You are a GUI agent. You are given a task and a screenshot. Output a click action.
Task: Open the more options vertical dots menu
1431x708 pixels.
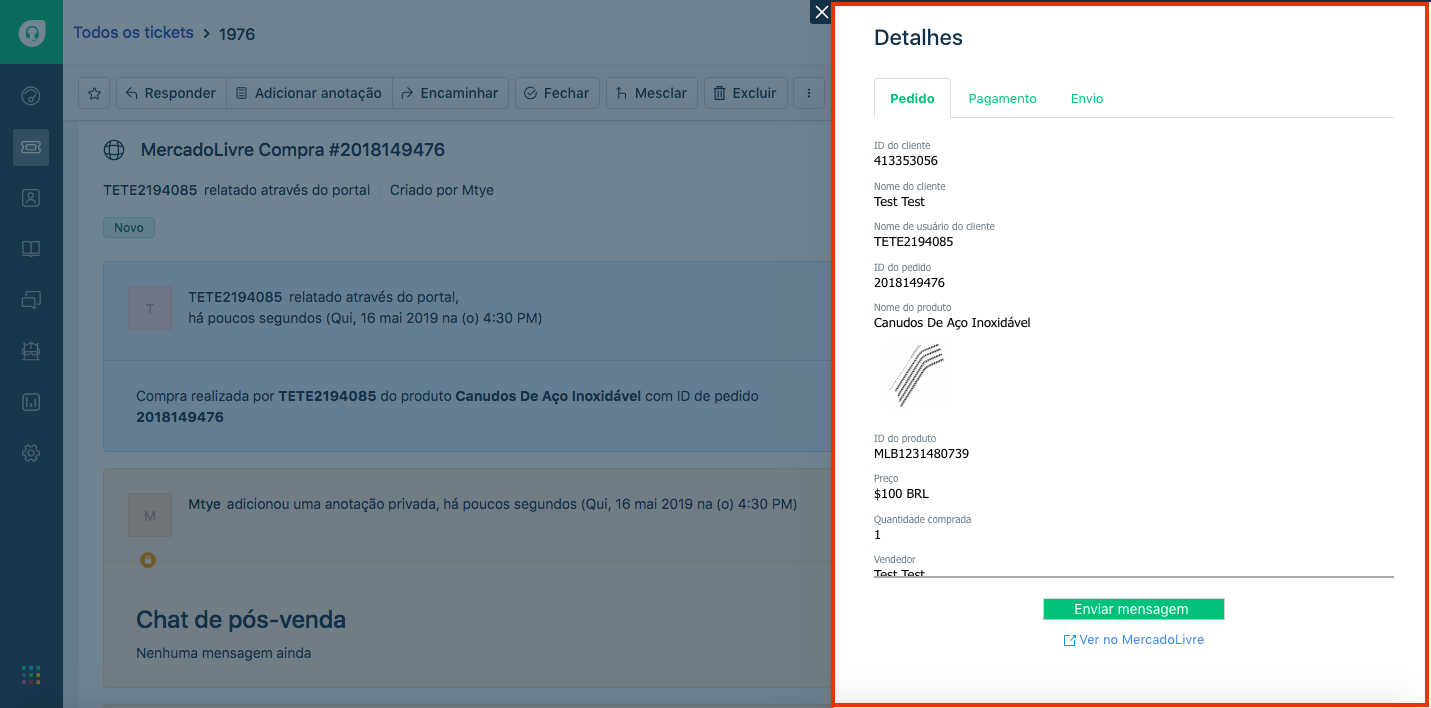coord(808,93)
